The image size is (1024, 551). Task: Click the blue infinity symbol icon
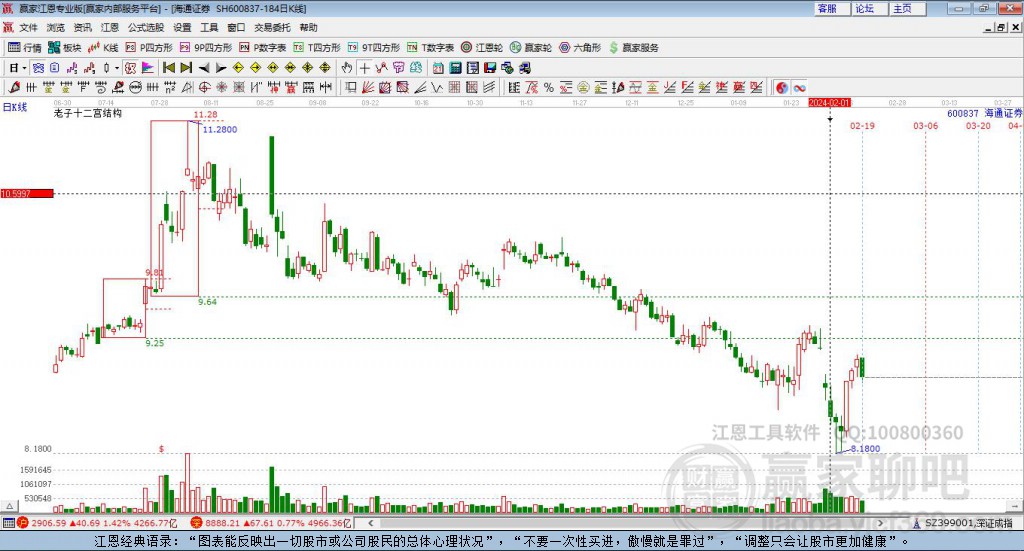pyautogui.click(x=799, y=87)
